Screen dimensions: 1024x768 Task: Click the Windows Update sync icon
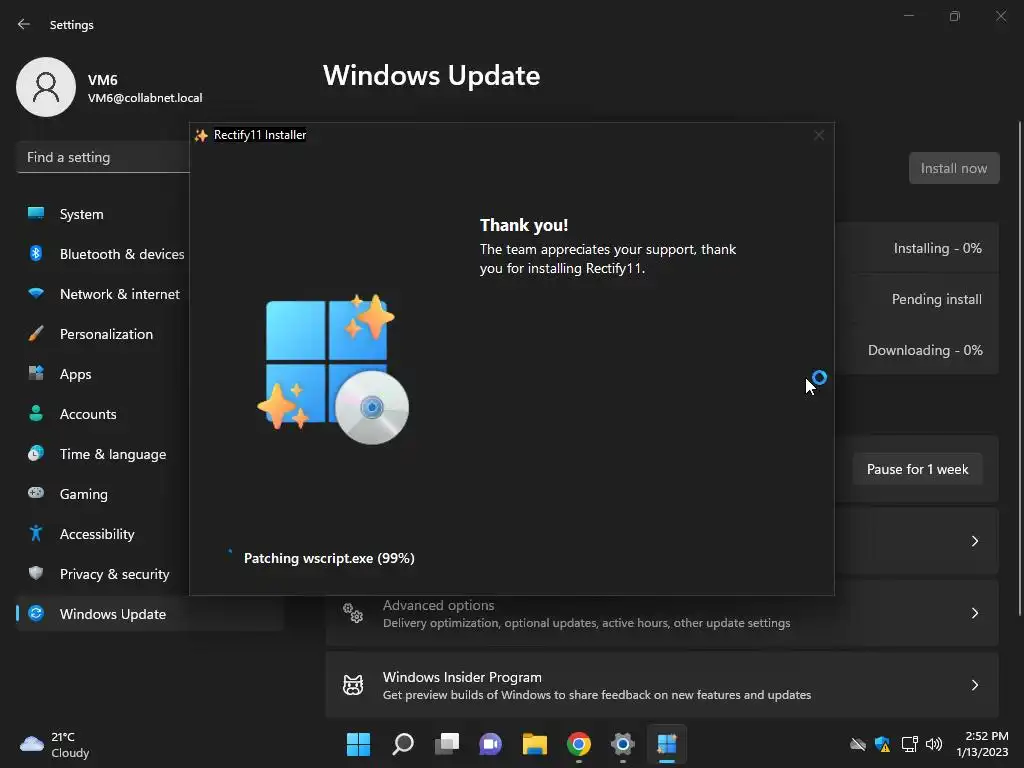(x=36, y=613)
